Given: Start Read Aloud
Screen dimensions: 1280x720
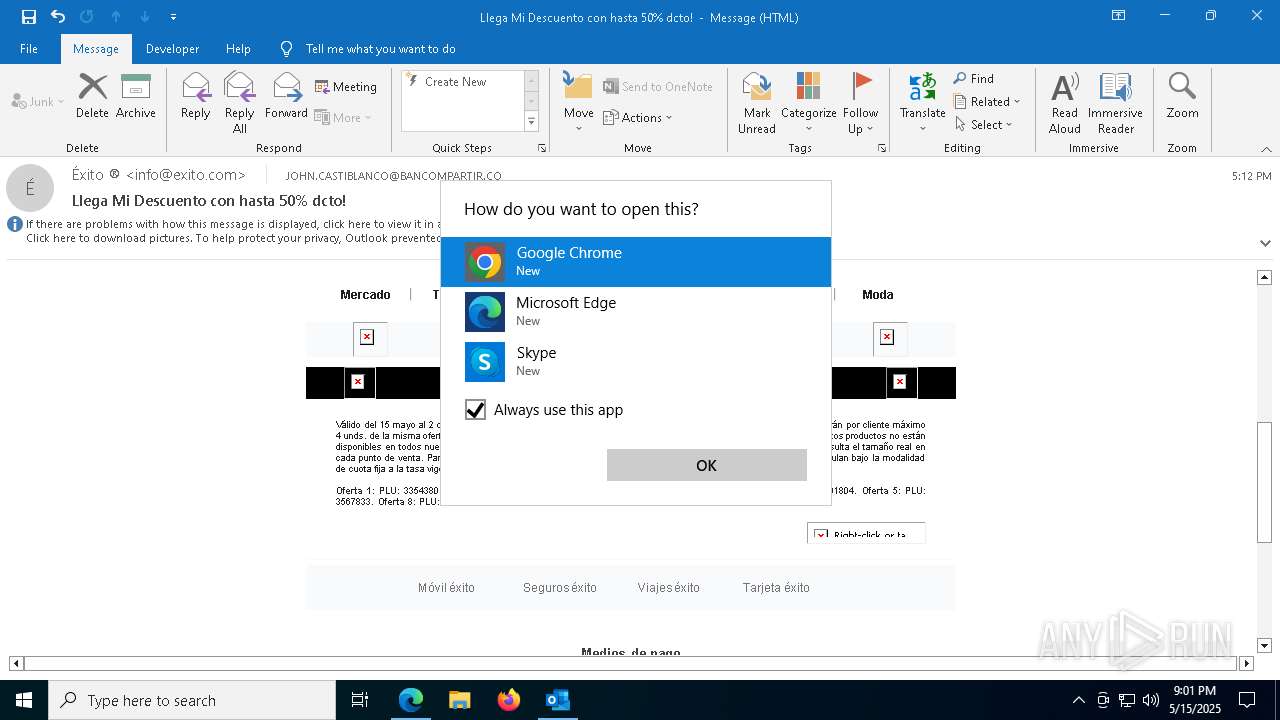Looking at the screenshot, I should (x=1065, y=102).
